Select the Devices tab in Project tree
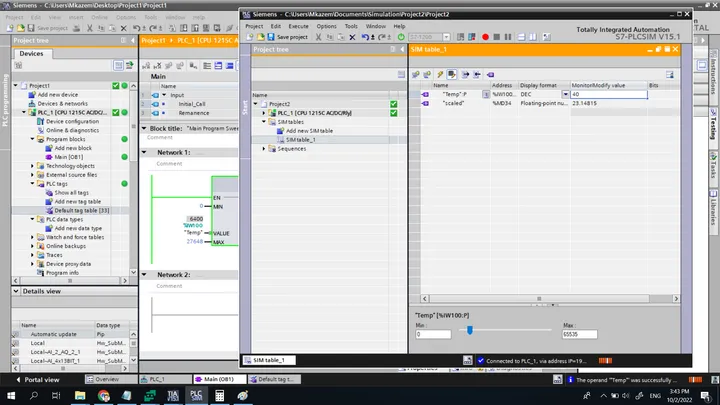The height and width of the screenshot is (405, 720). pyautogui.click(x=31, y=54)
